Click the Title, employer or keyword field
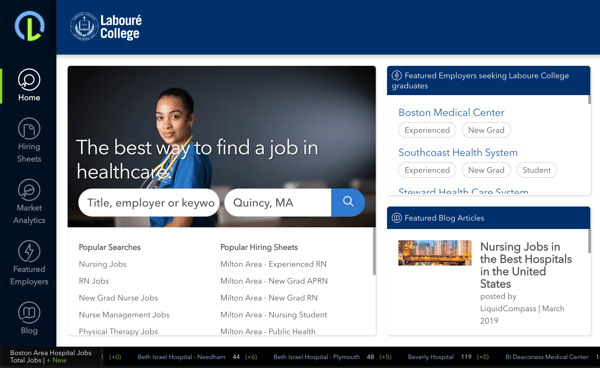This screenshot has height=368, width=600. click(x=149, y=202)
